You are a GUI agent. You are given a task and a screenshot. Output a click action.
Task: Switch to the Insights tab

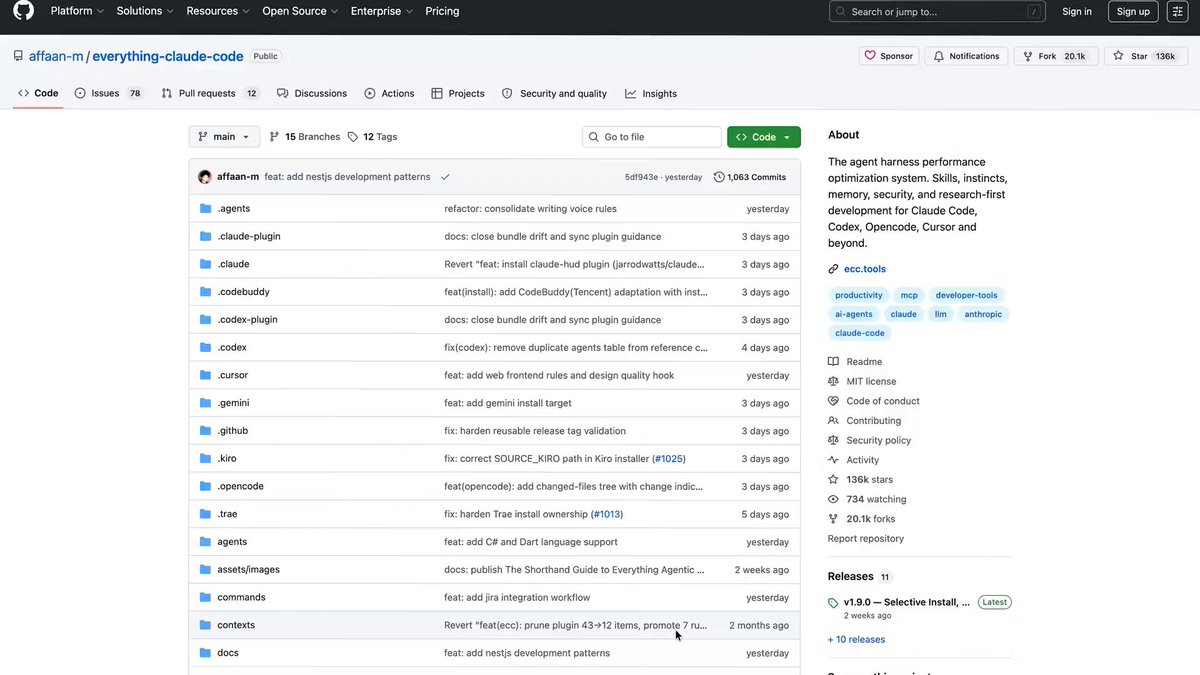coord(651,93)
